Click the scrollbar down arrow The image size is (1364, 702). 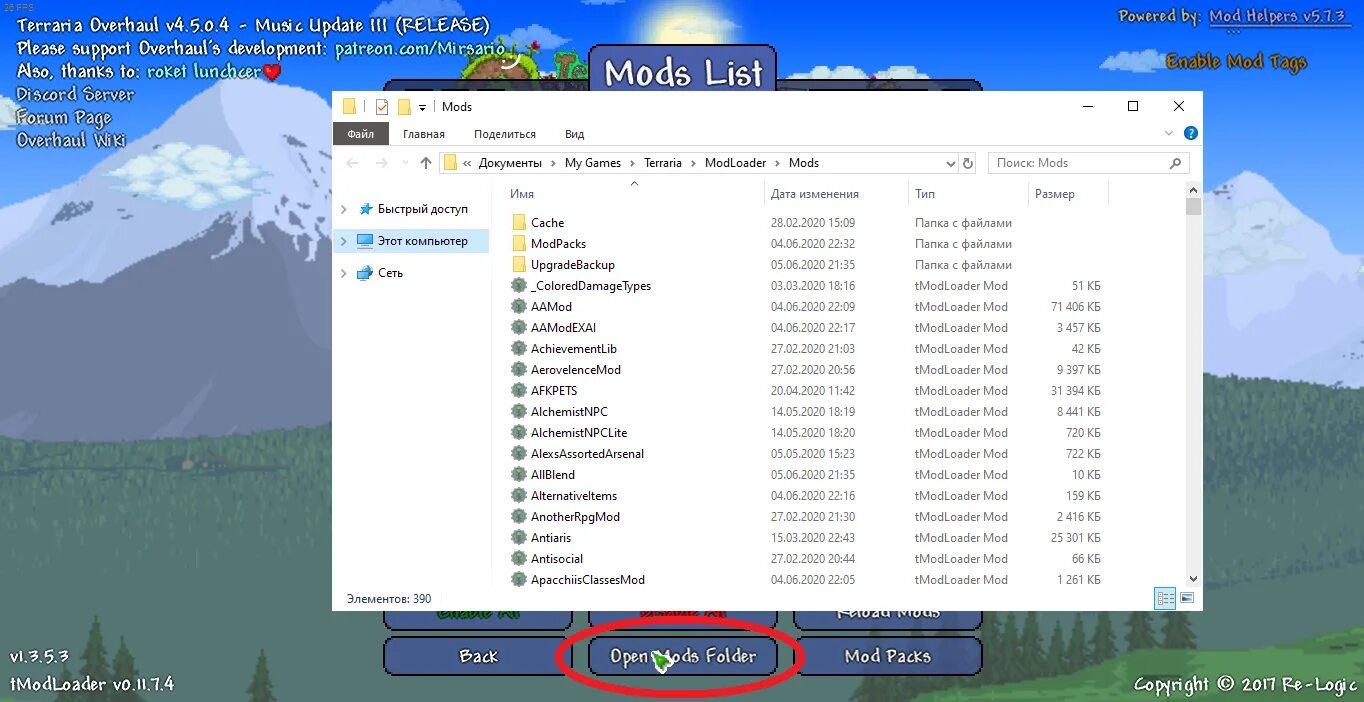1192,579
